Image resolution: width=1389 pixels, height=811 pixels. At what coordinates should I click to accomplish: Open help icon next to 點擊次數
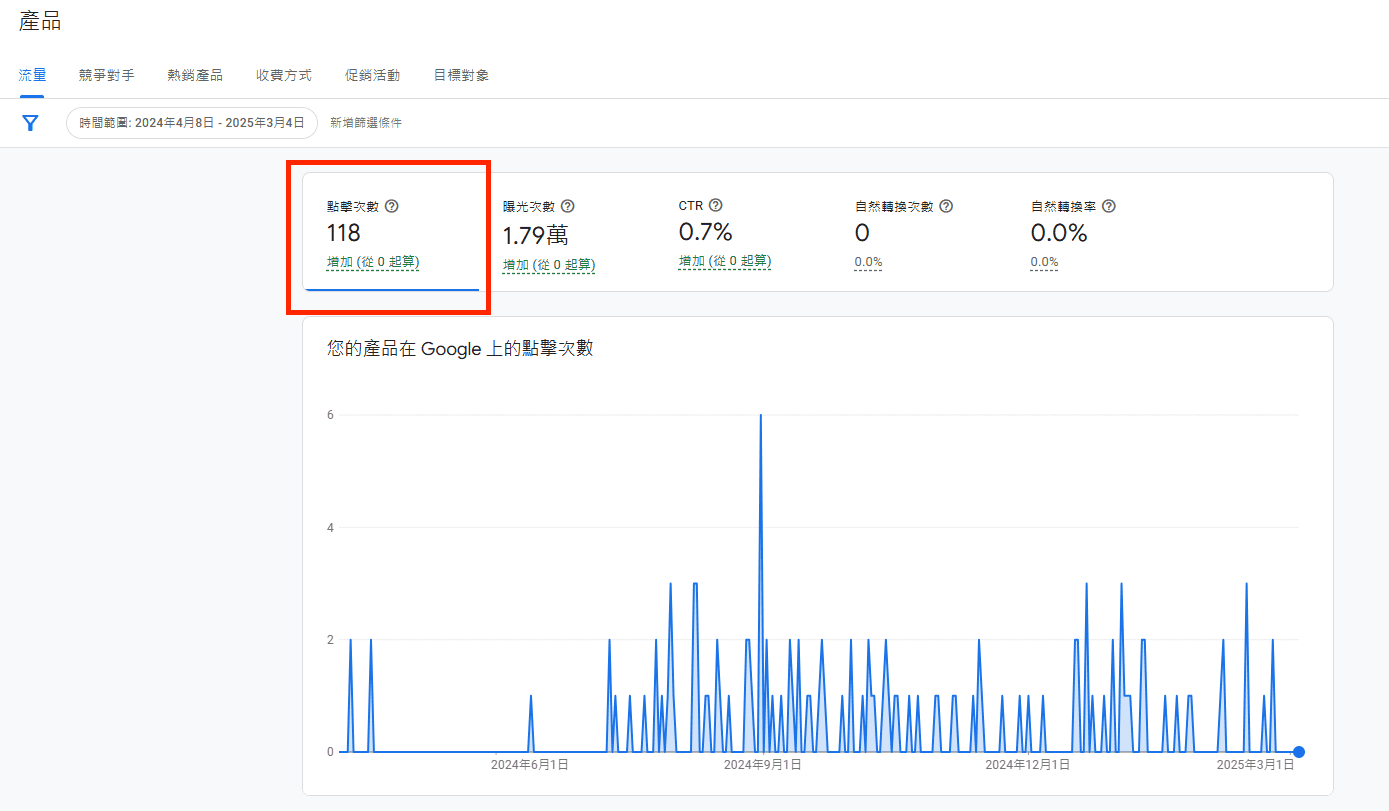click(x=392, y=206)
